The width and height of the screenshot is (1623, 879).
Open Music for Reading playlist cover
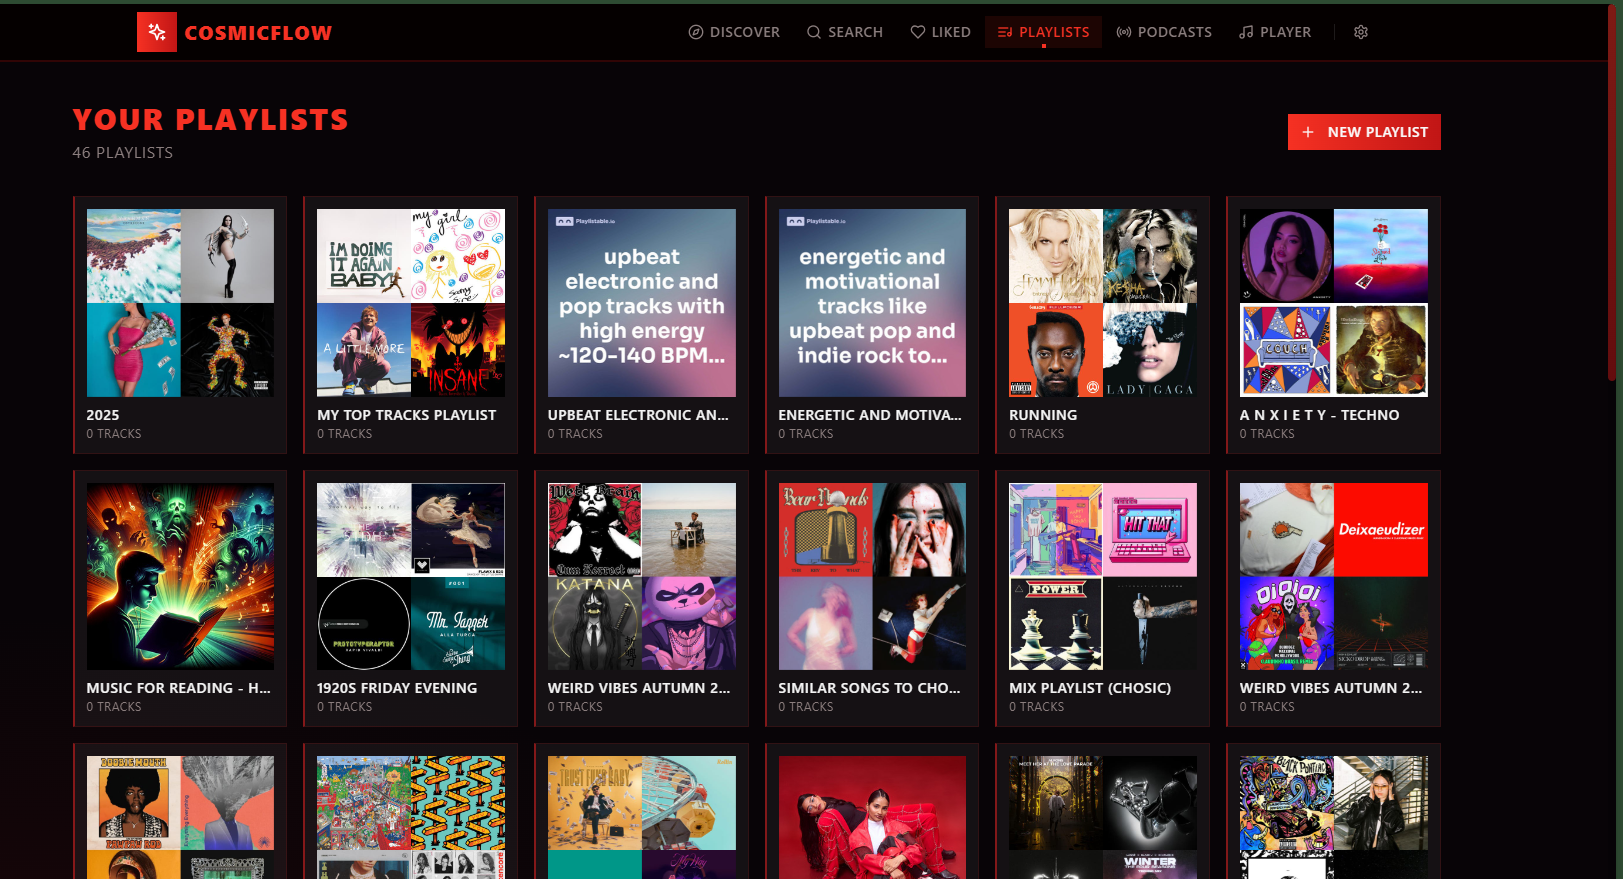pyautogui.click(x=180, y=576)
